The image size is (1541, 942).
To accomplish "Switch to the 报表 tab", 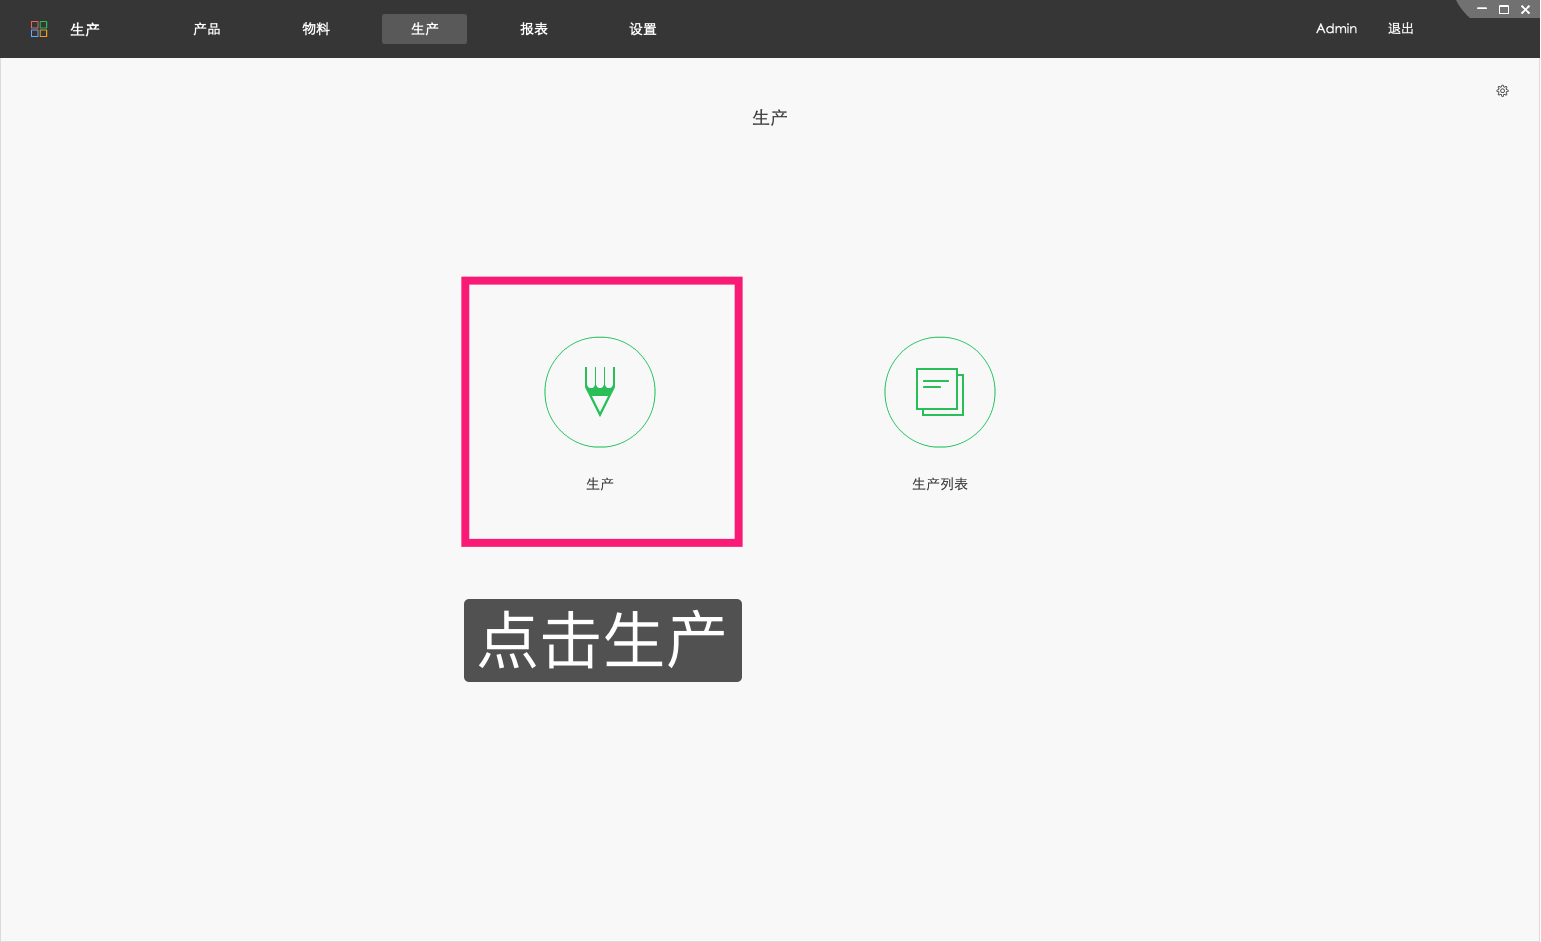I will [x=534, y=28].
